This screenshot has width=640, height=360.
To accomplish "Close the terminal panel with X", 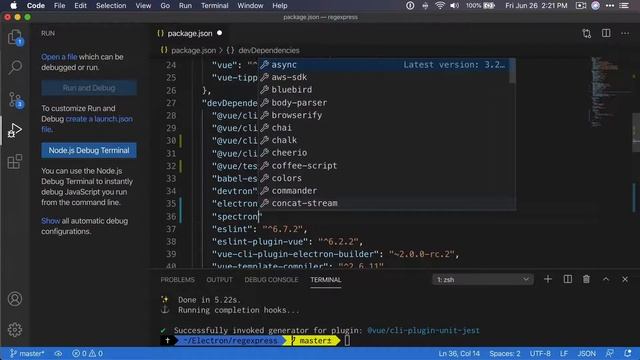I will click(625, 279).
